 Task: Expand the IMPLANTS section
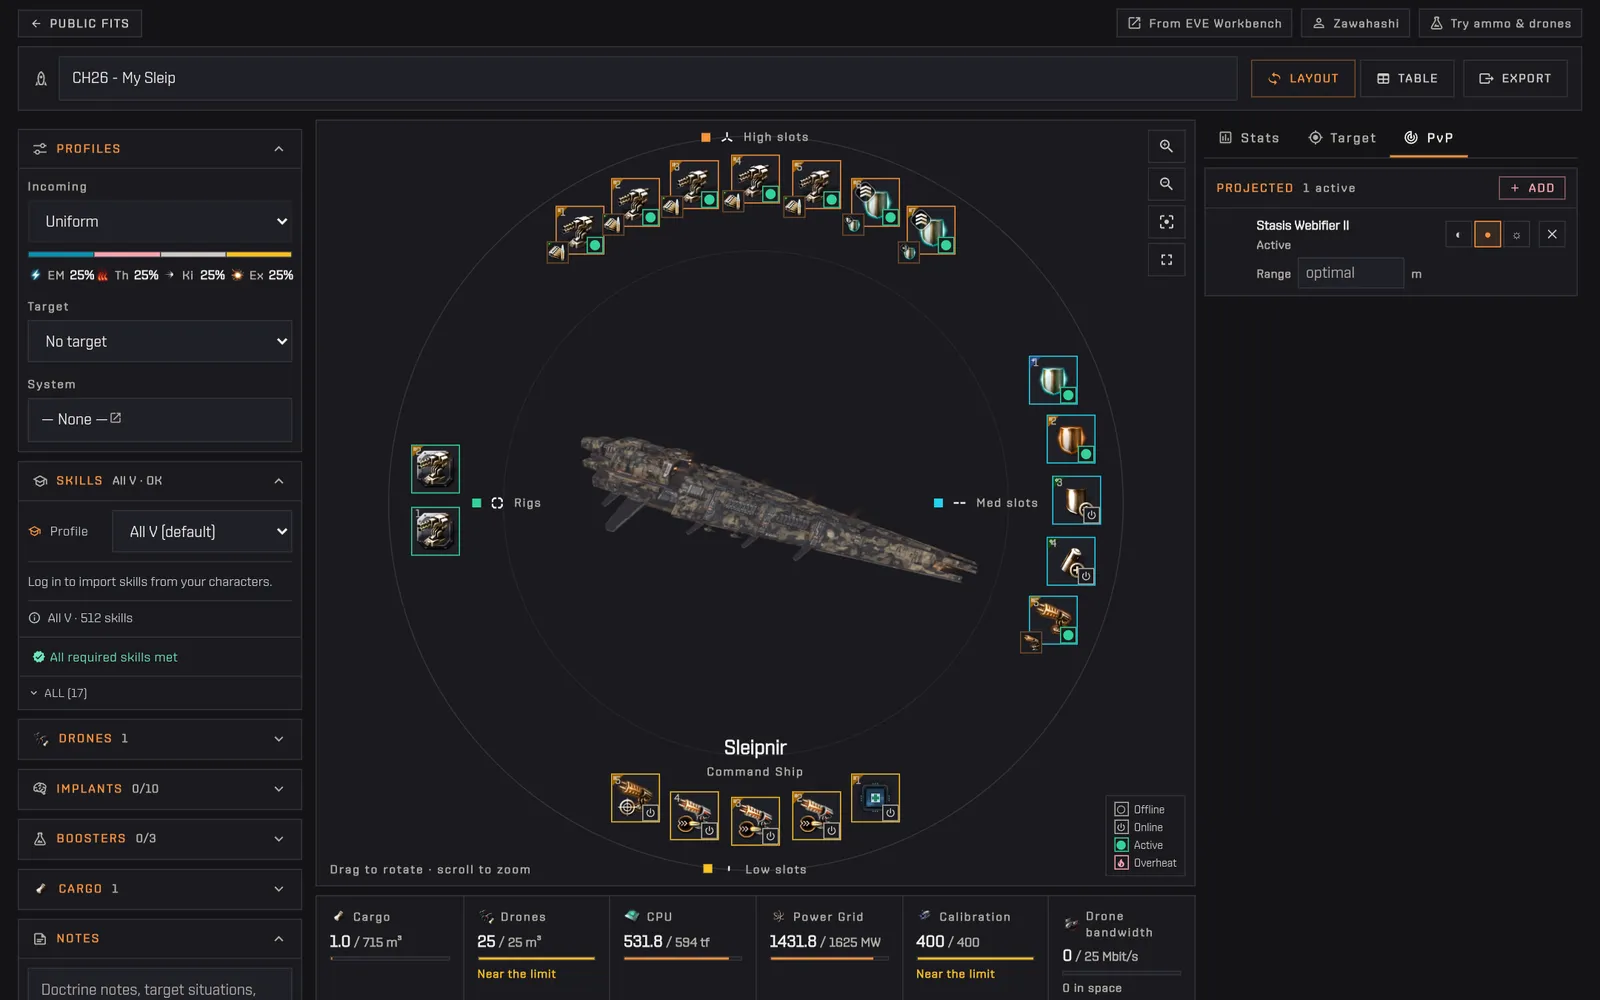[160, 789]
